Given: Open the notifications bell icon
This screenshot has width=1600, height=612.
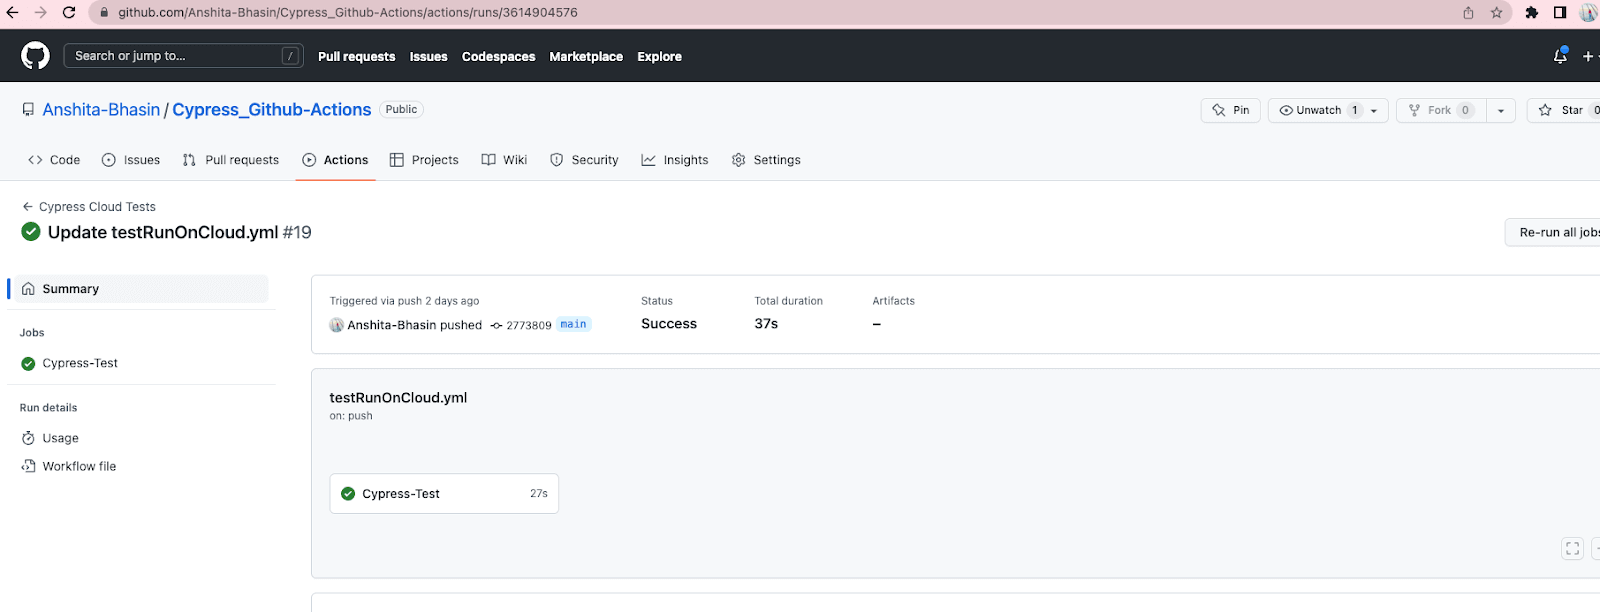Looking at the screenshot, I should point(1560,56).
